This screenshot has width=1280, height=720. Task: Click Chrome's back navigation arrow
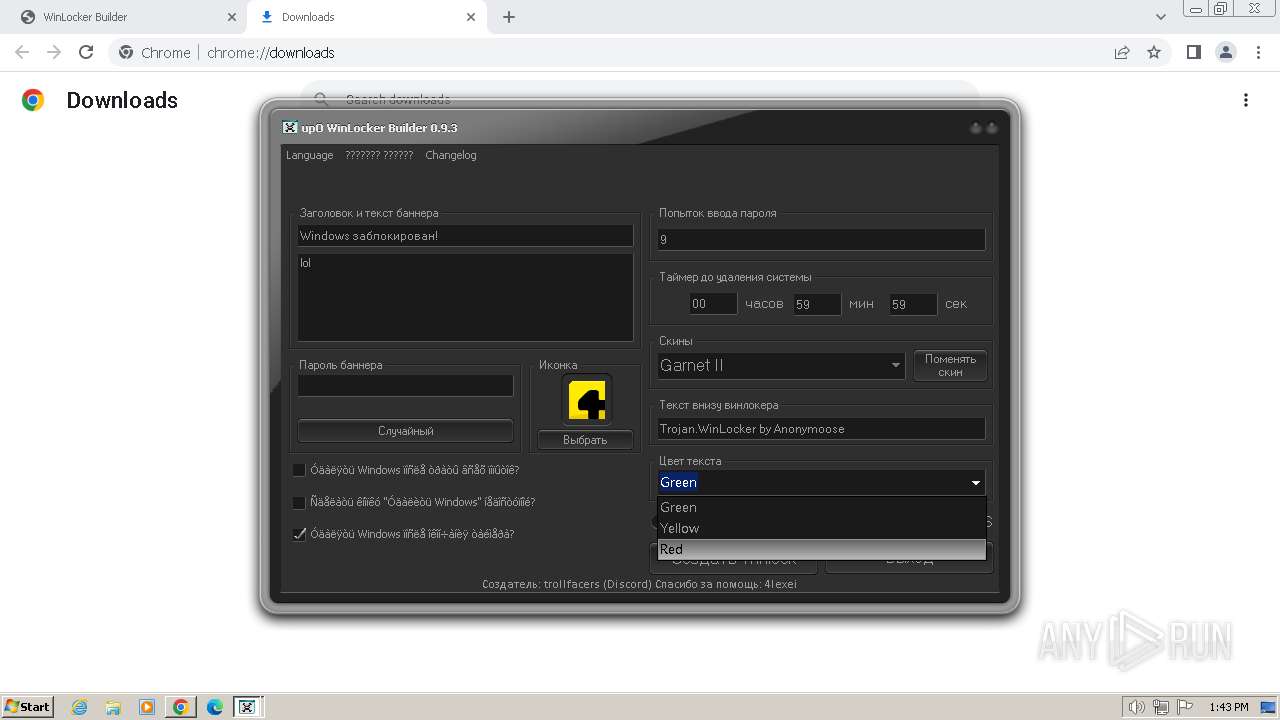pyautogui.click(x=22, y=52)
